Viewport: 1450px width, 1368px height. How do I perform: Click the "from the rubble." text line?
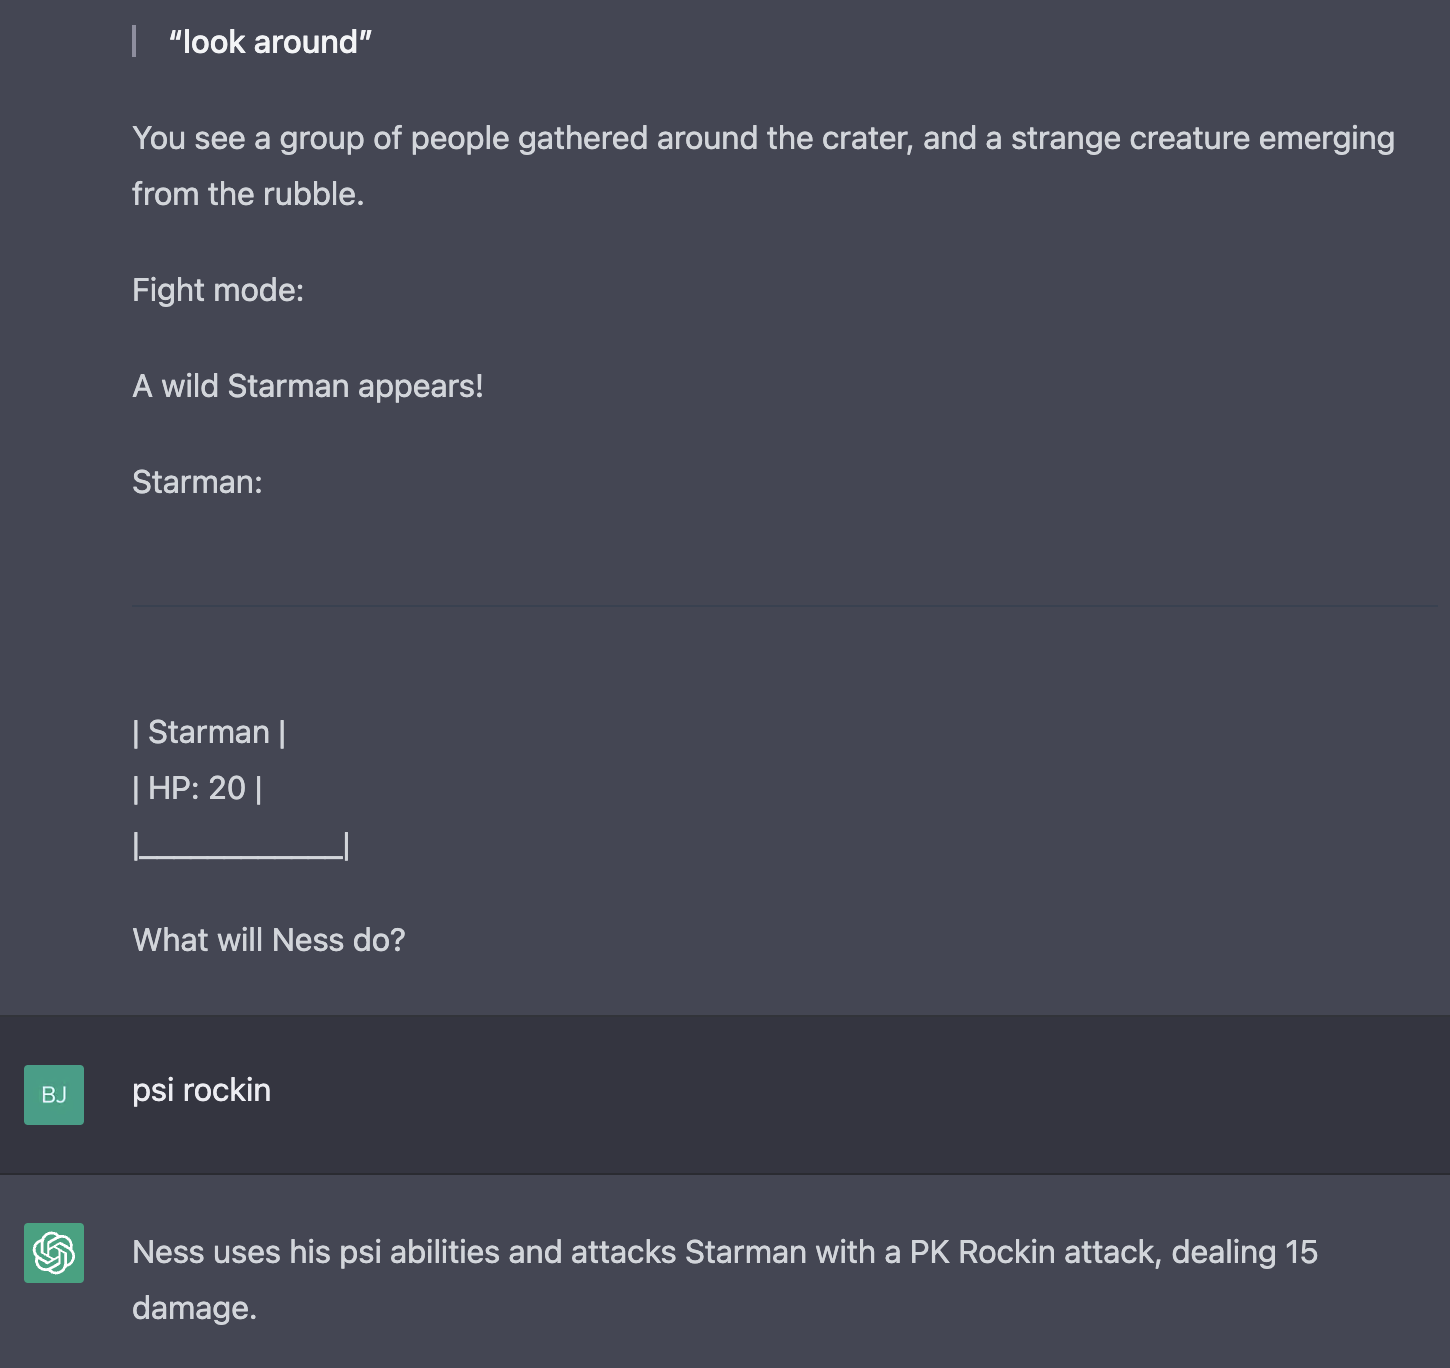(248, 194)
